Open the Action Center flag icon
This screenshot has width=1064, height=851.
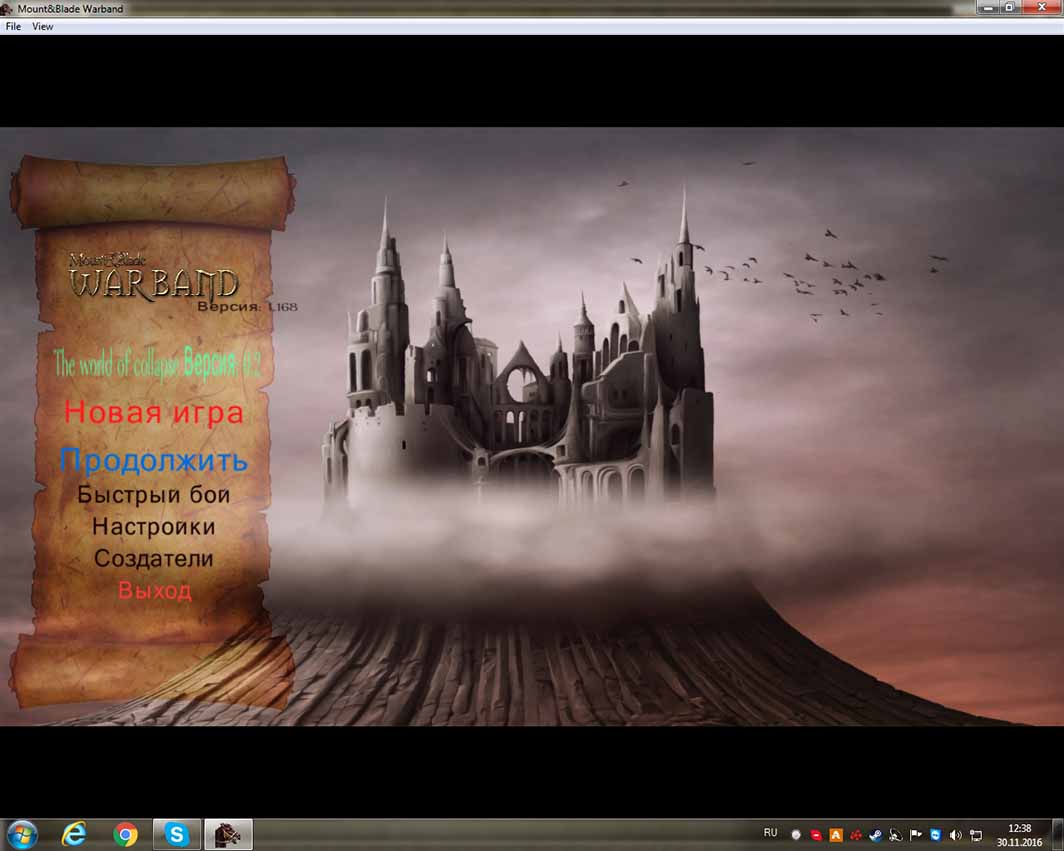tap(915, 834)
